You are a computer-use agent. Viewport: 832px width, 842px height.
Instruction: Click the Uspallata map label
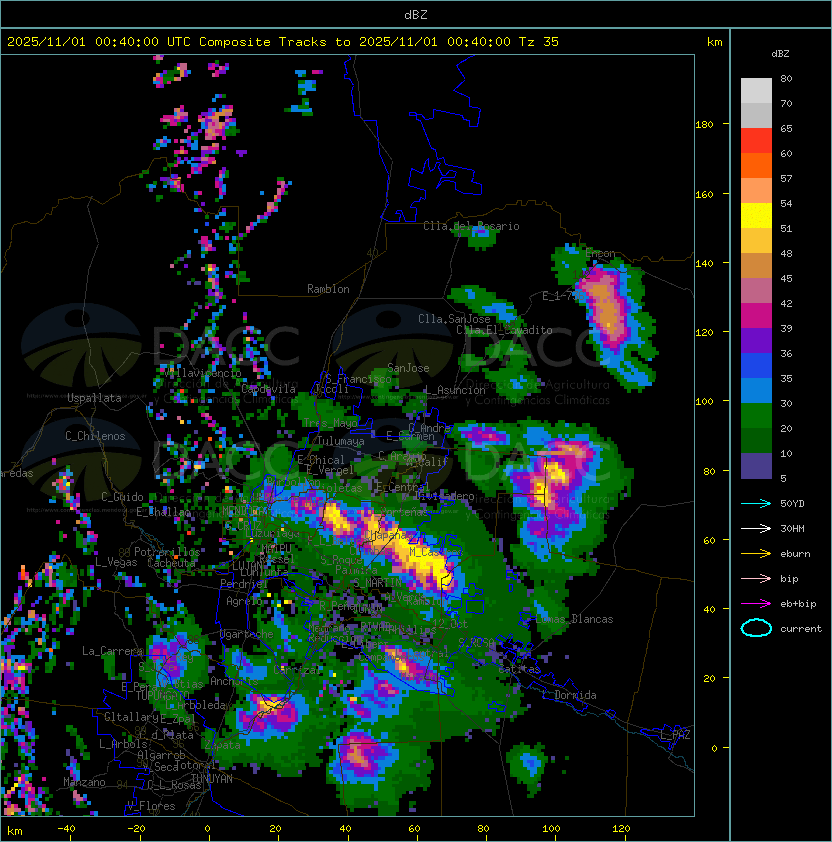[94, 398]
